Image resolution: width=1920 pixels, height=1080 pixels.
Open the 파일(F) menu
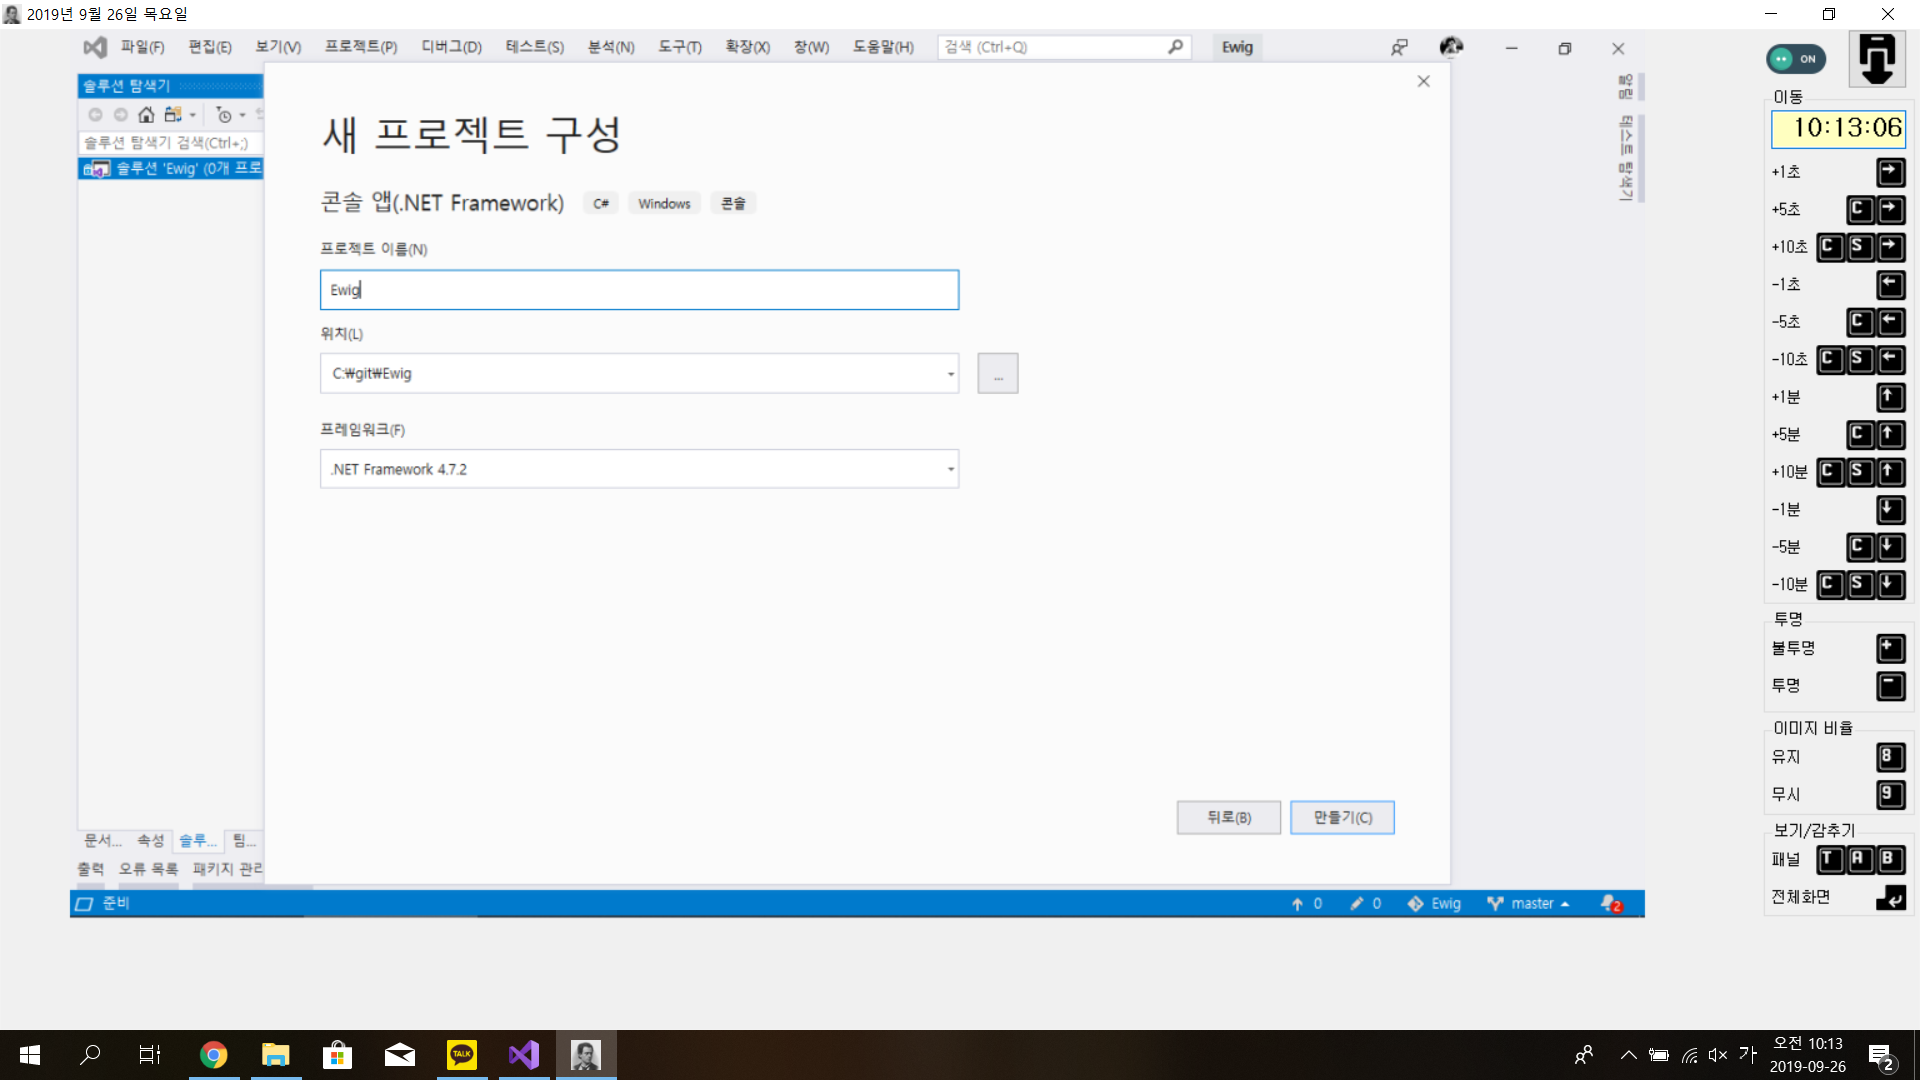(142, 47)
